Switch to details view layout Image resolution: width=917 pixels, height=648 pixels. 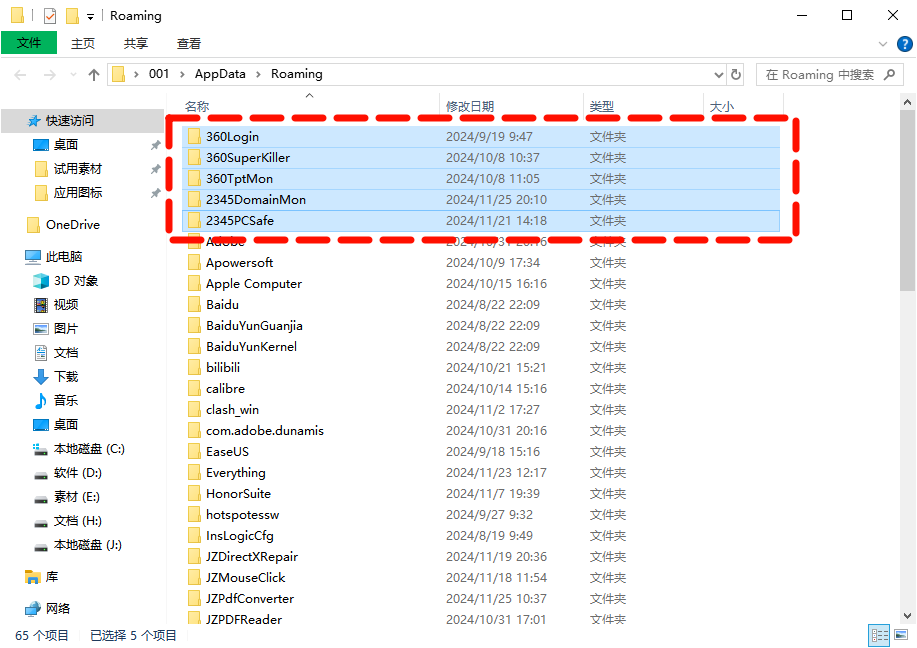pos(879,635)
